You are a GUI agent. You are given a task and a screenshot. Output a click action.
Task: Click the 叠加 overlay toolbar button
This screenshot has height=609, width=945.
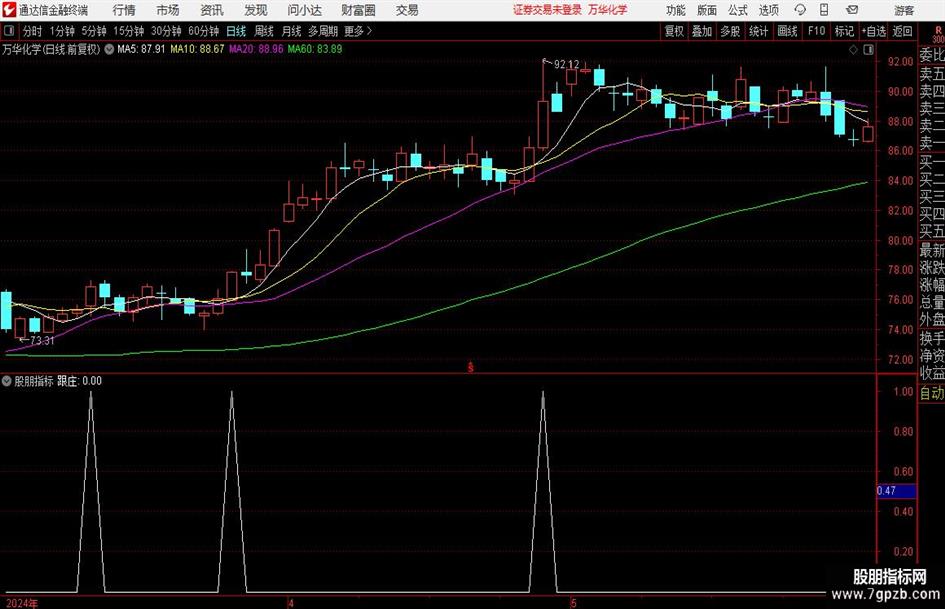tap(702, 31)
